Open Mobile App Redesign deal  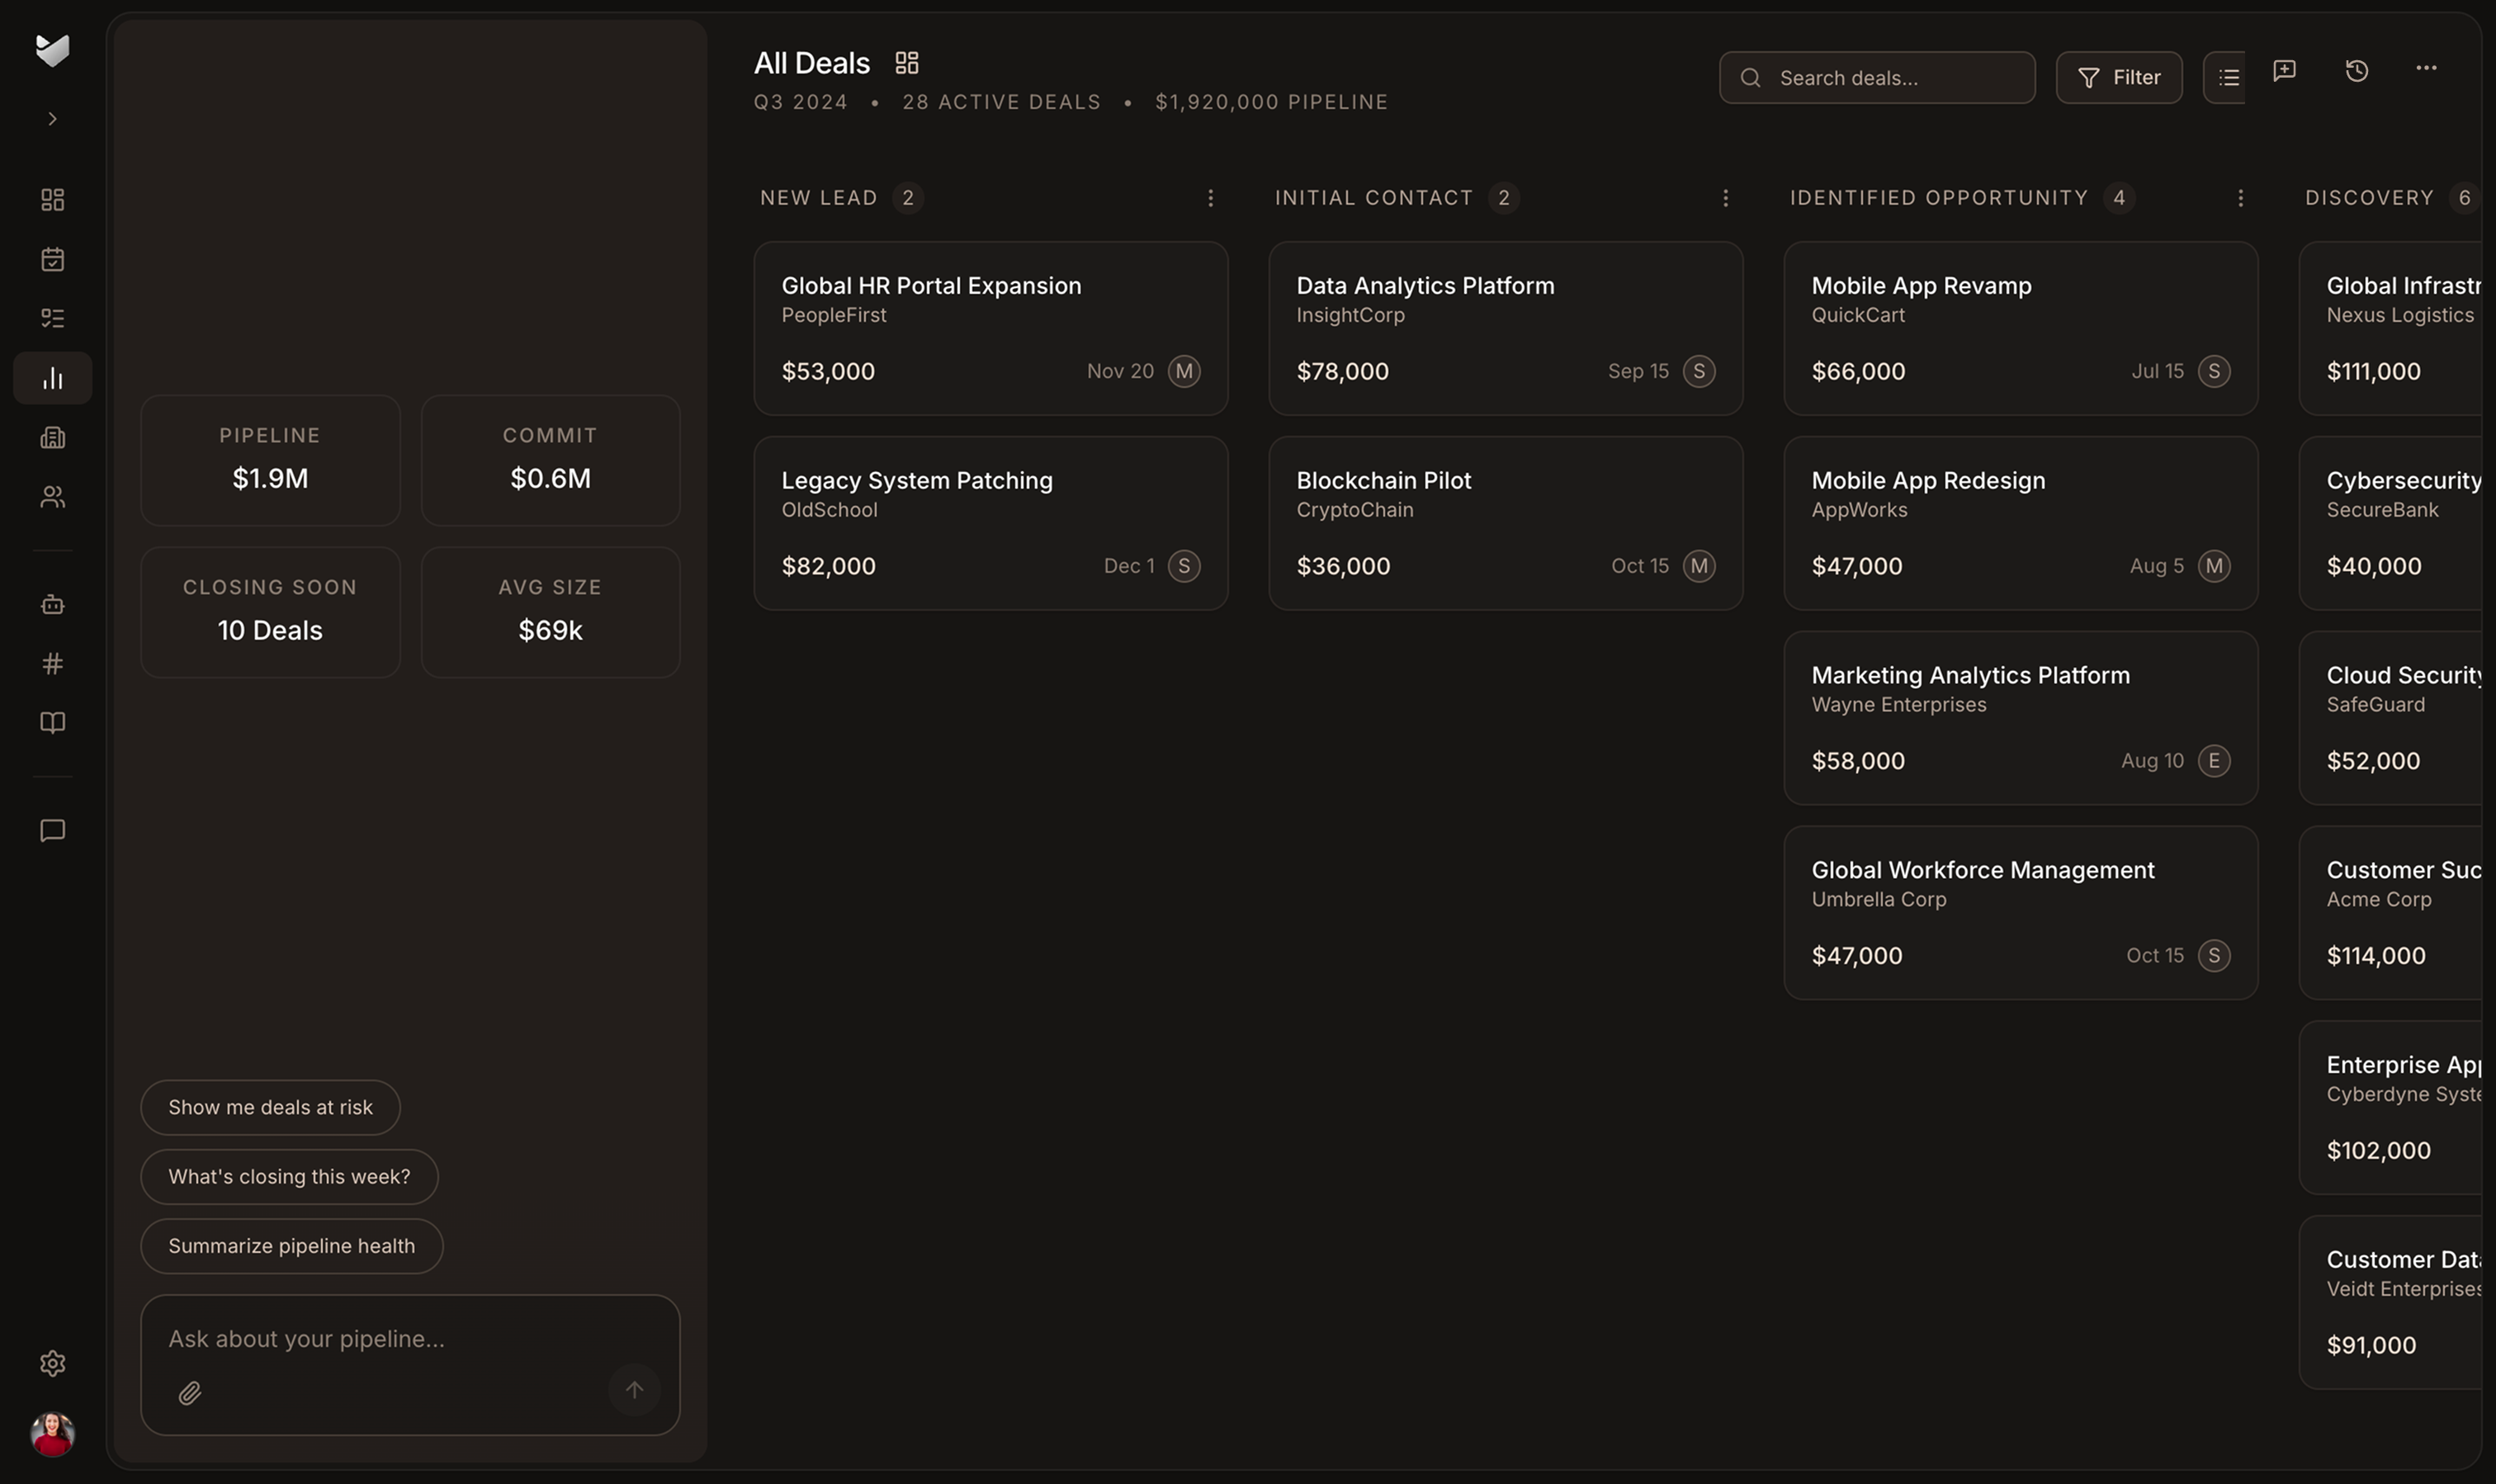point(2020,523)
